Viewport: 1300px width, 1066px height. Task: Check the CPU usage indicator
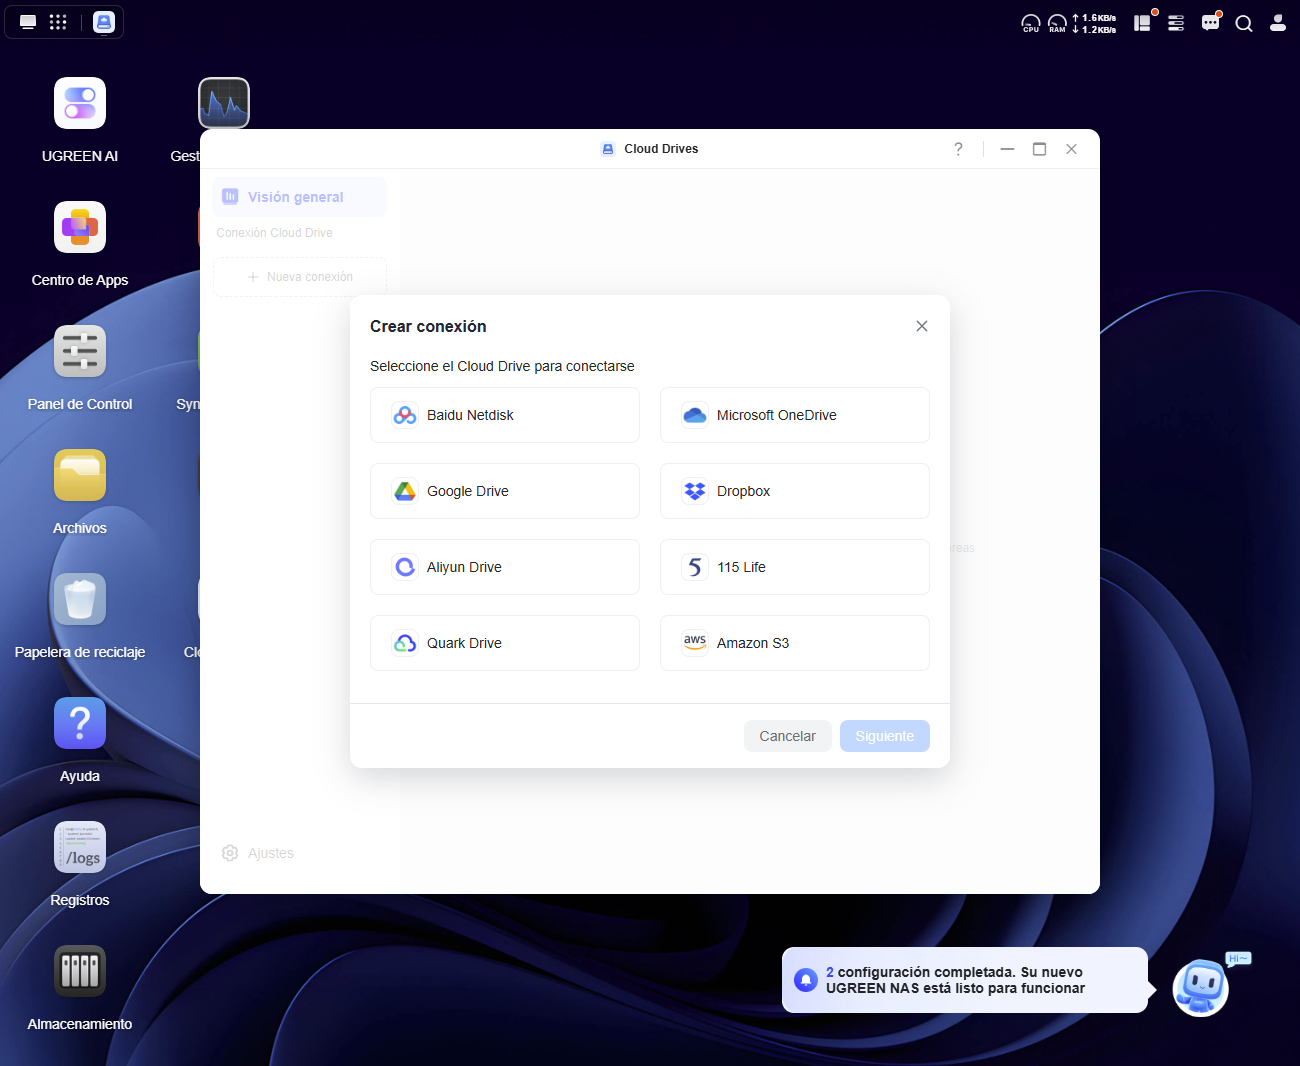click(1030, 23)
